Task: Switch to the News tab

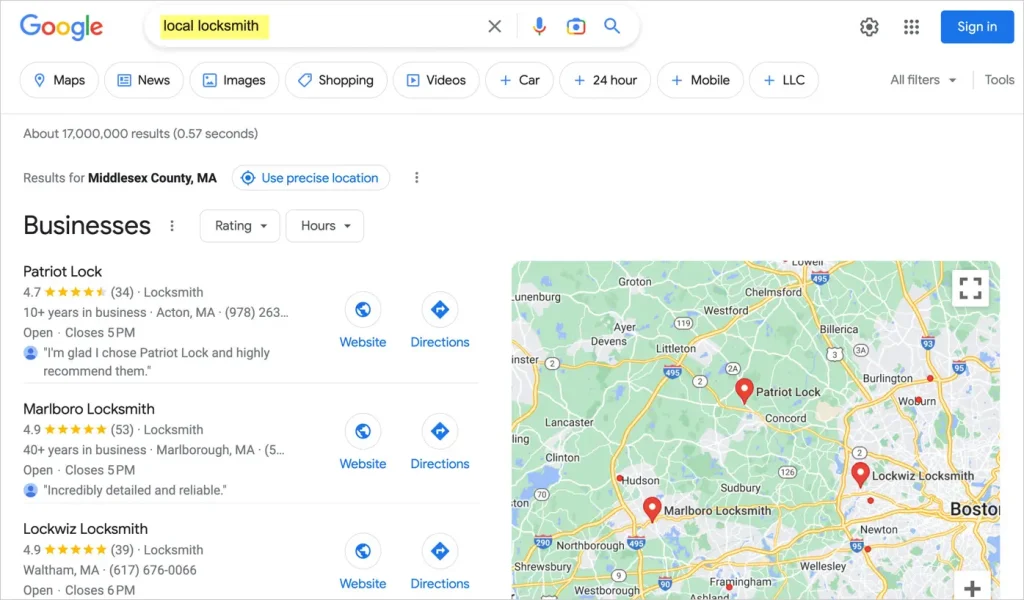Action: tap(144, 80)
